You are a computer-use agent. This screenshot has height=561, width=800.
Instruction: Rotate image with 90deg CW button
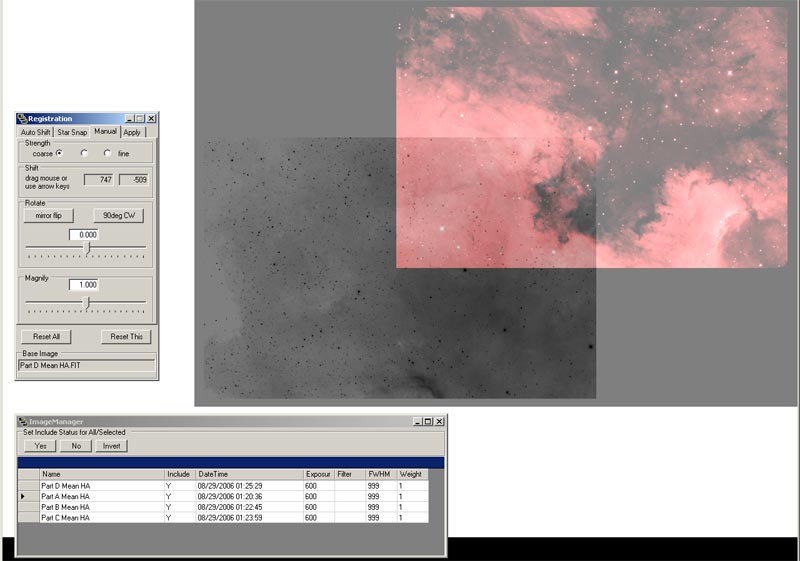tap(120, 215)
